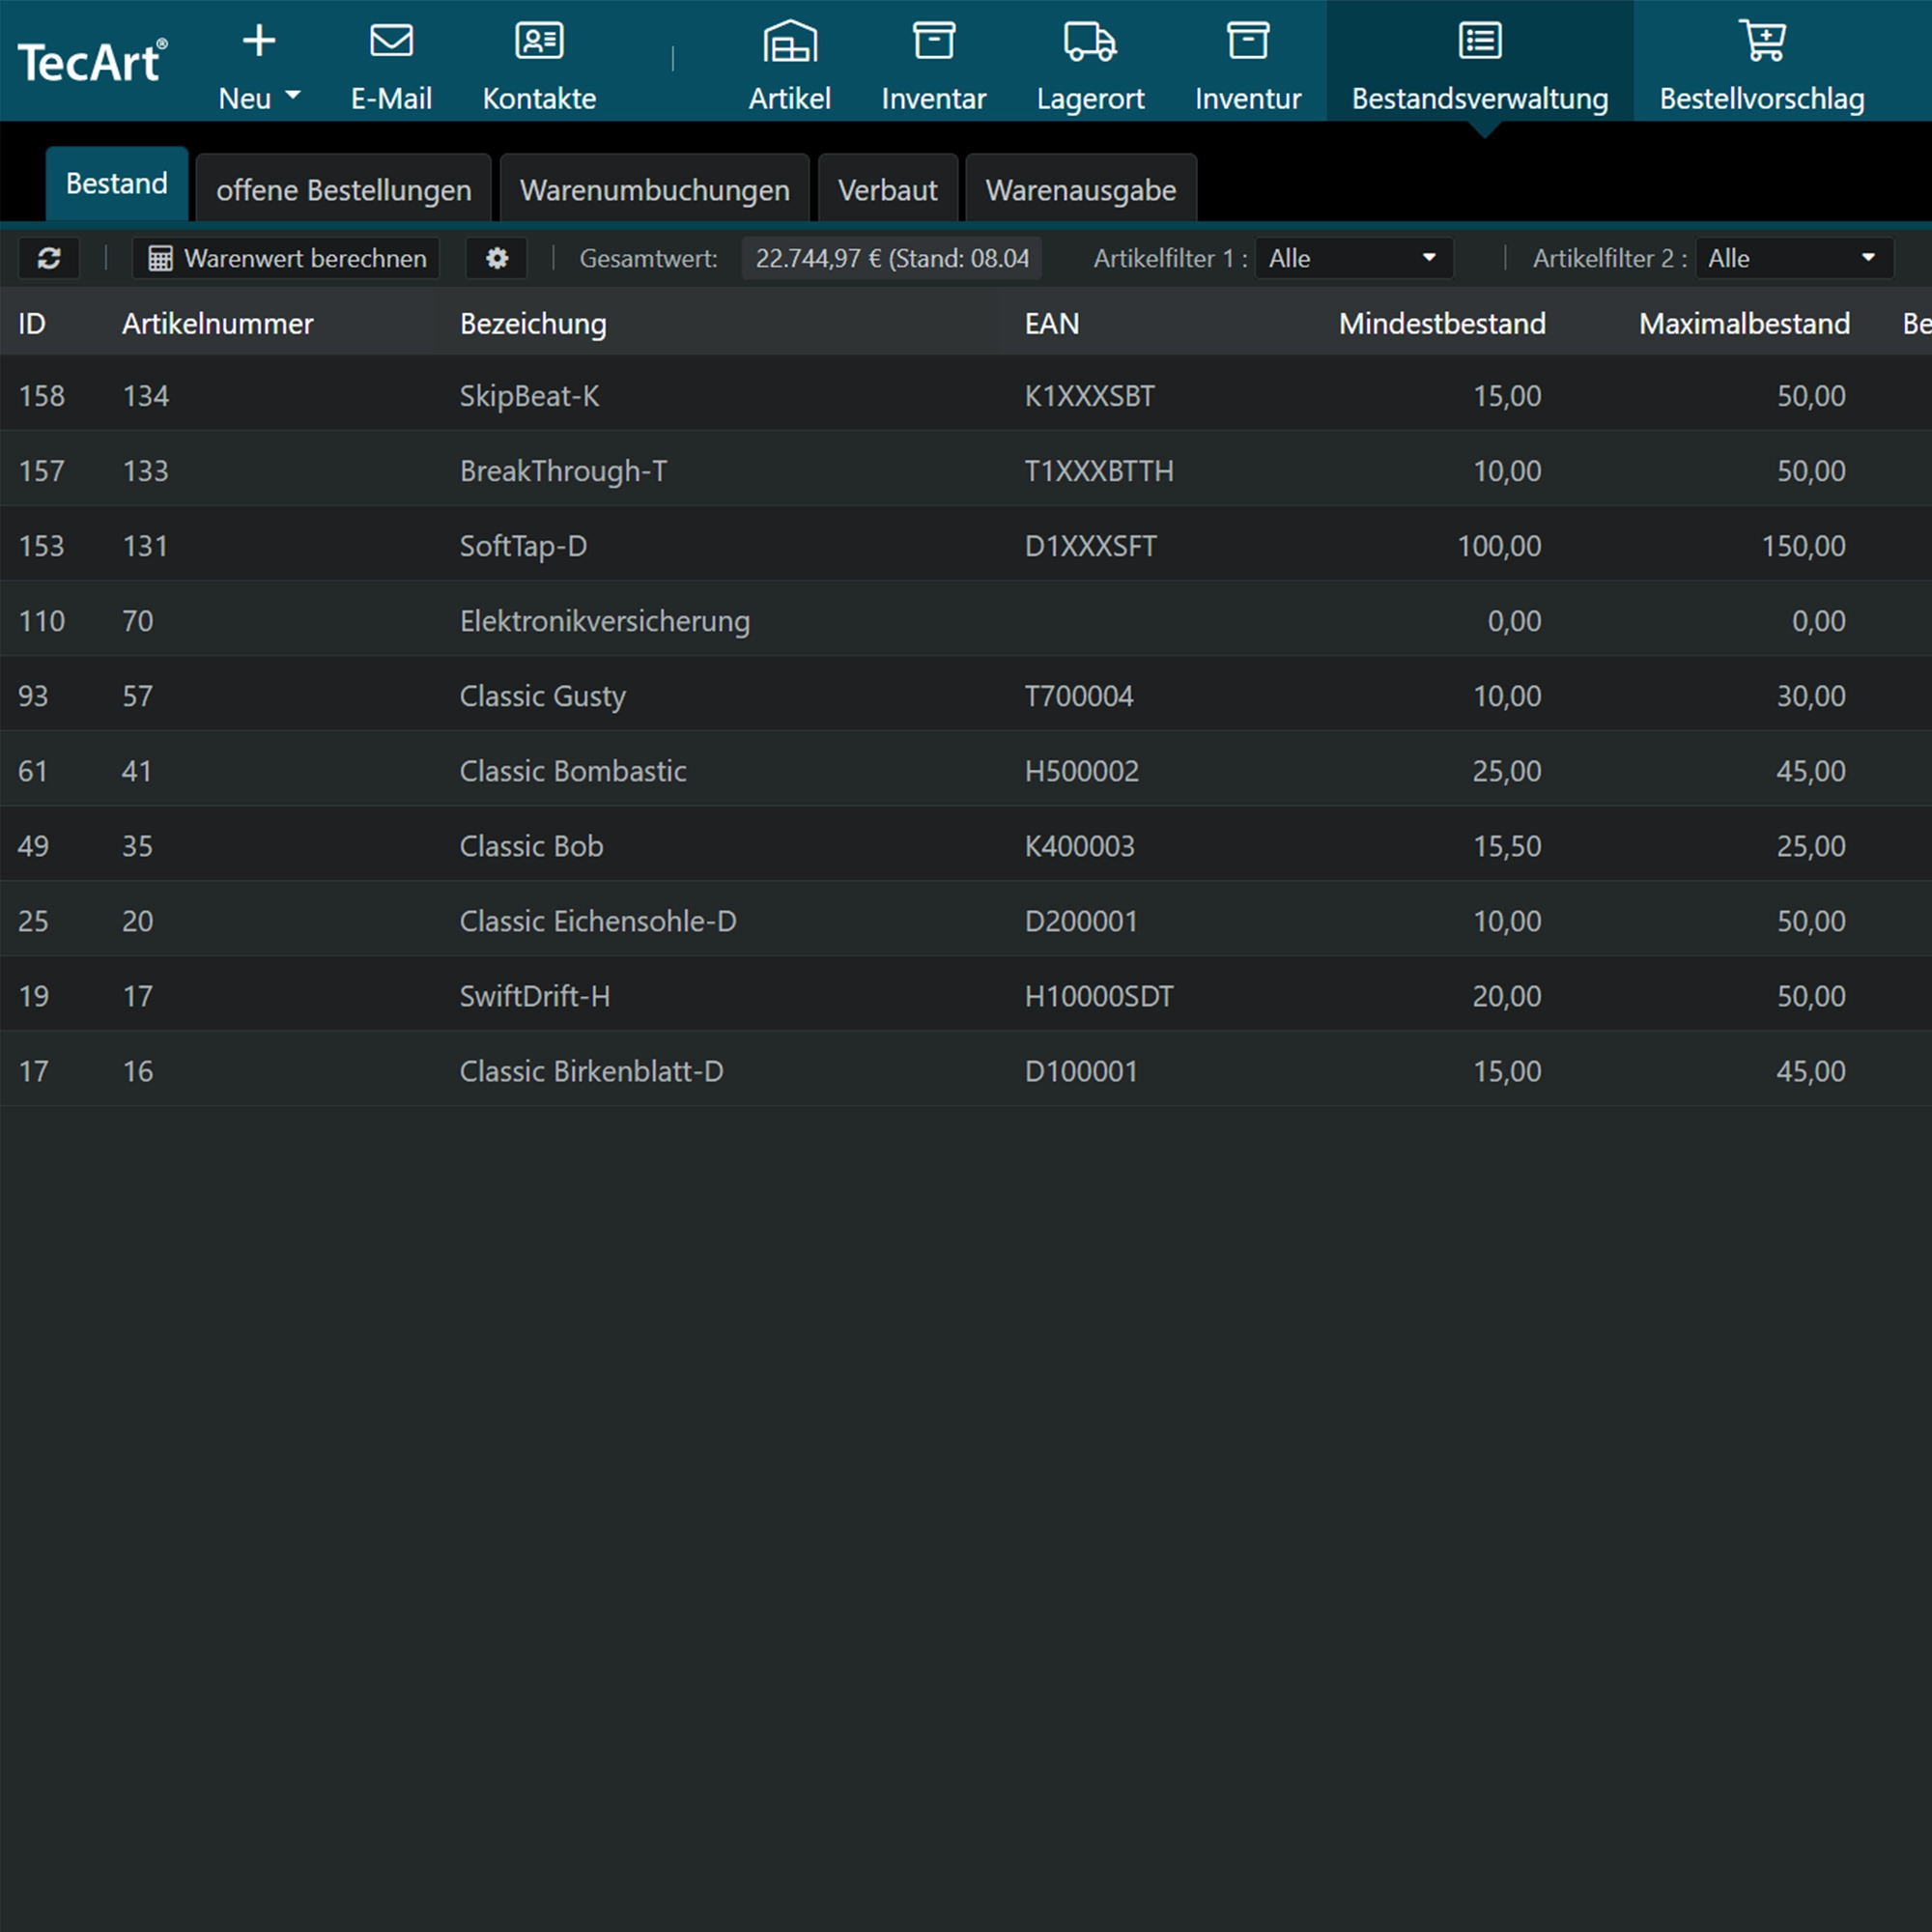Sort by the Bezeichung column header

[533, 324]
